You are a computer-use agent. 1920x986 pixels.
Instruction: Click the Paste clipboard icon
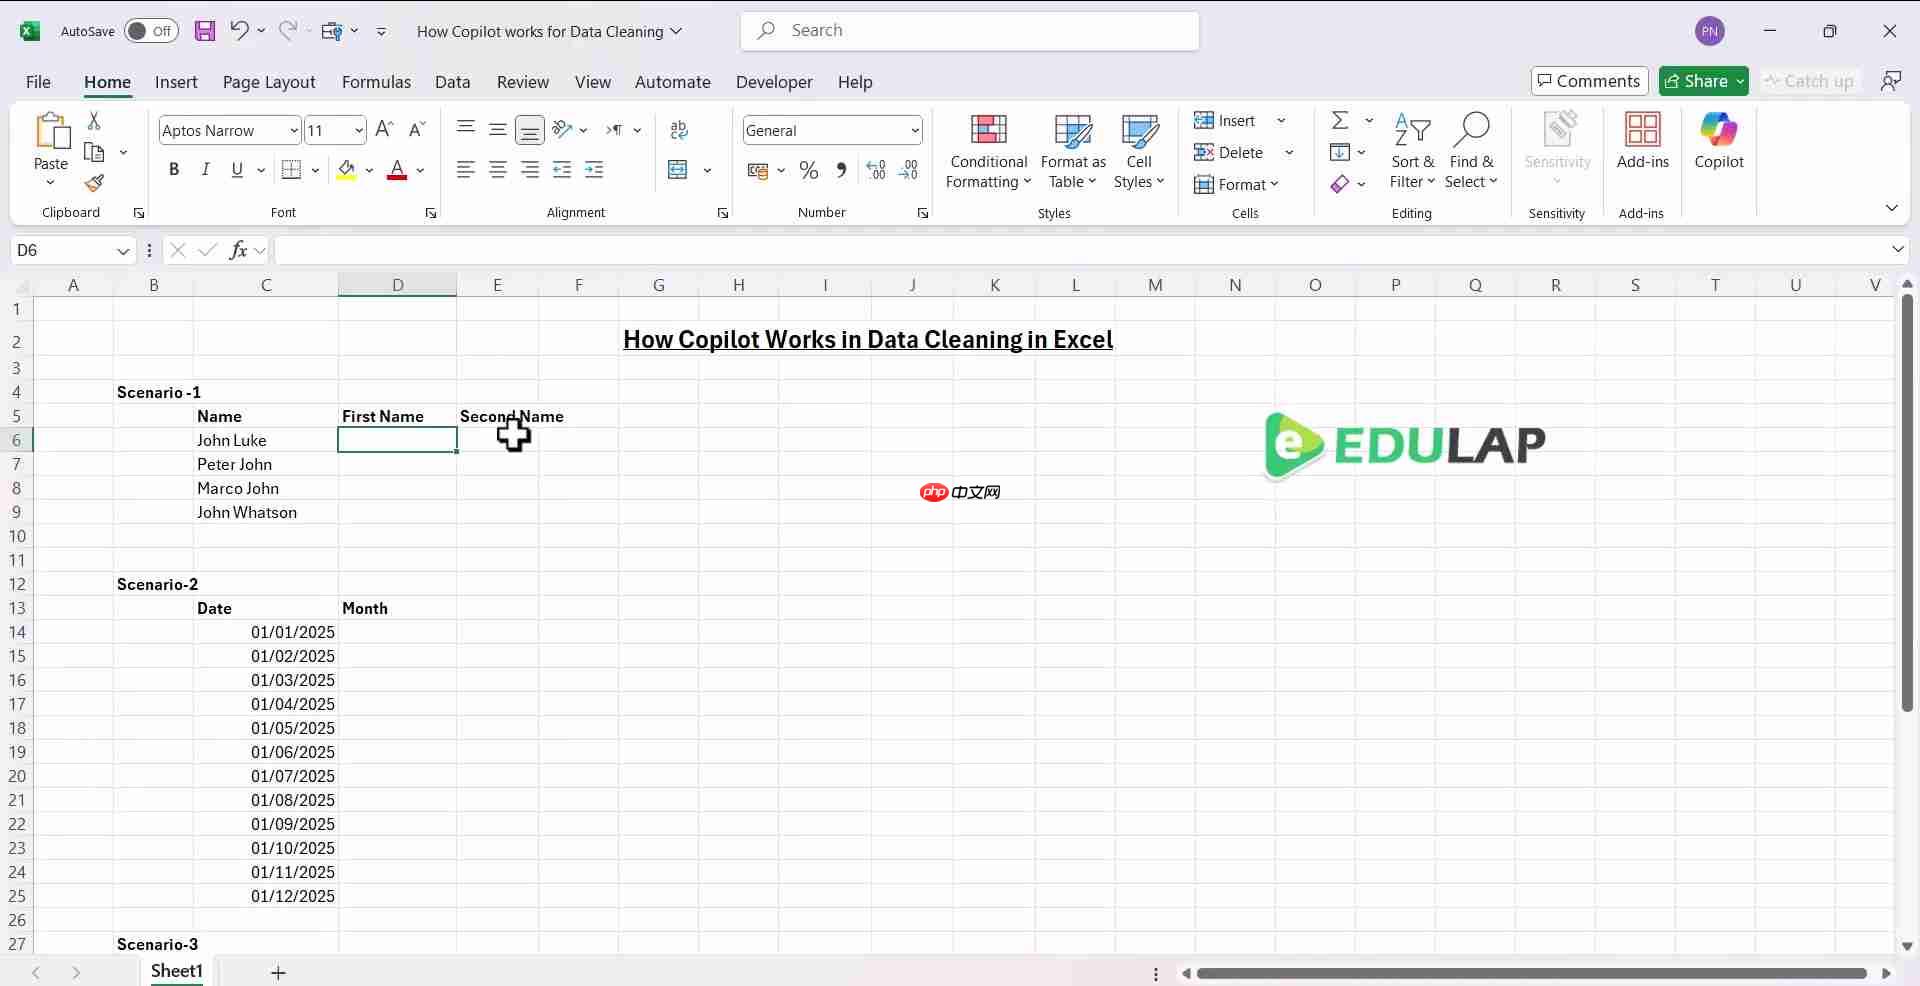coord(51,132)
